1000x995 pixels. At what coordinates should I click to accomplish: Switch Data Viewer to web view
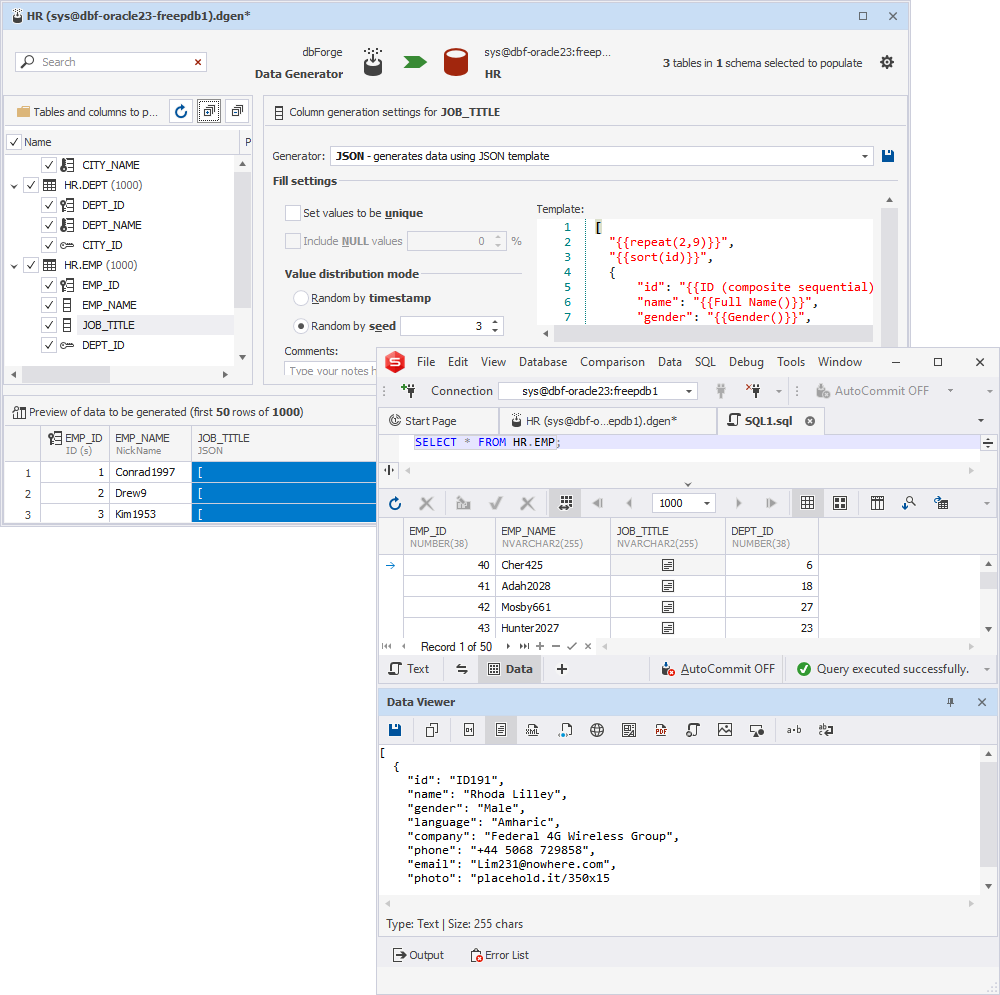click(x=597, y=730)
